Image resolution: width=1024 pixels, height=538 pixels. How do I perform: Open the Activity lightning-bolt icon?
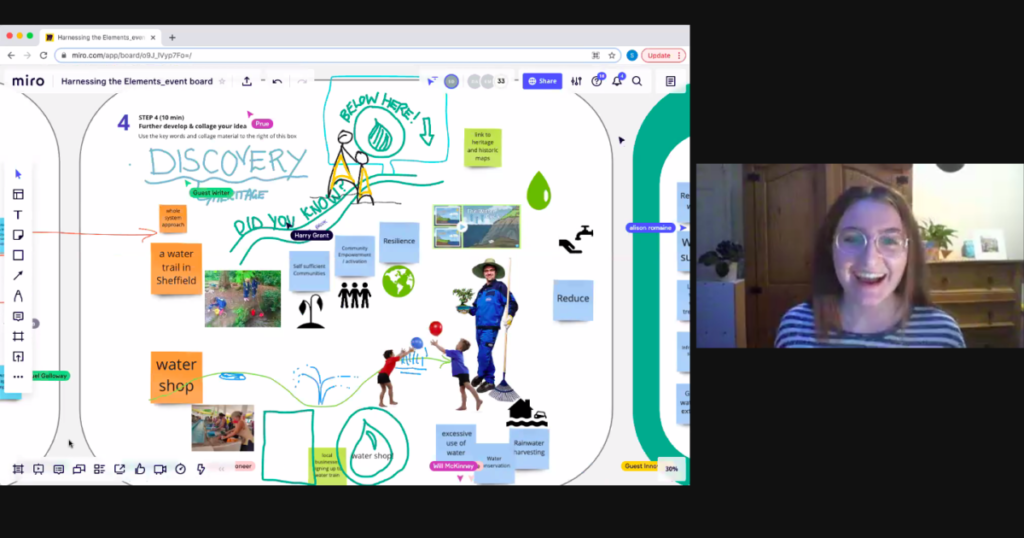[x=200, y=469]
